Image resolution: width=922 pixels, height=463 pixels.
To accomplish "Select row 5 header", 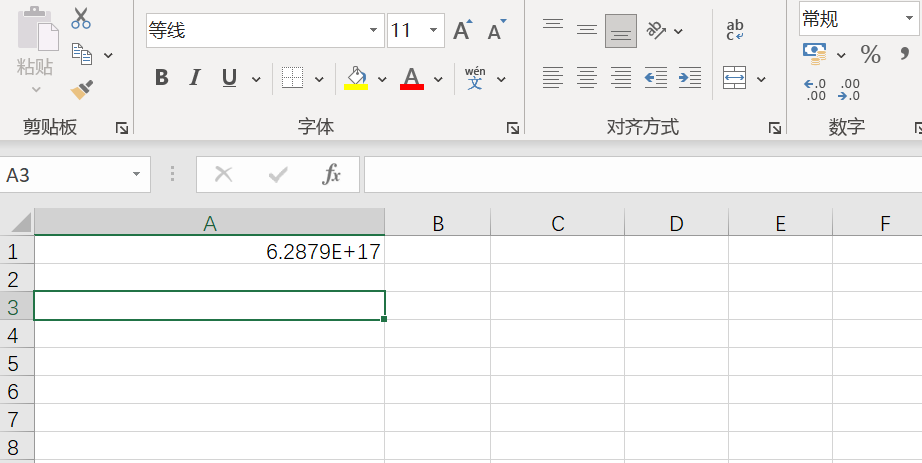I will tap(14, 362).
